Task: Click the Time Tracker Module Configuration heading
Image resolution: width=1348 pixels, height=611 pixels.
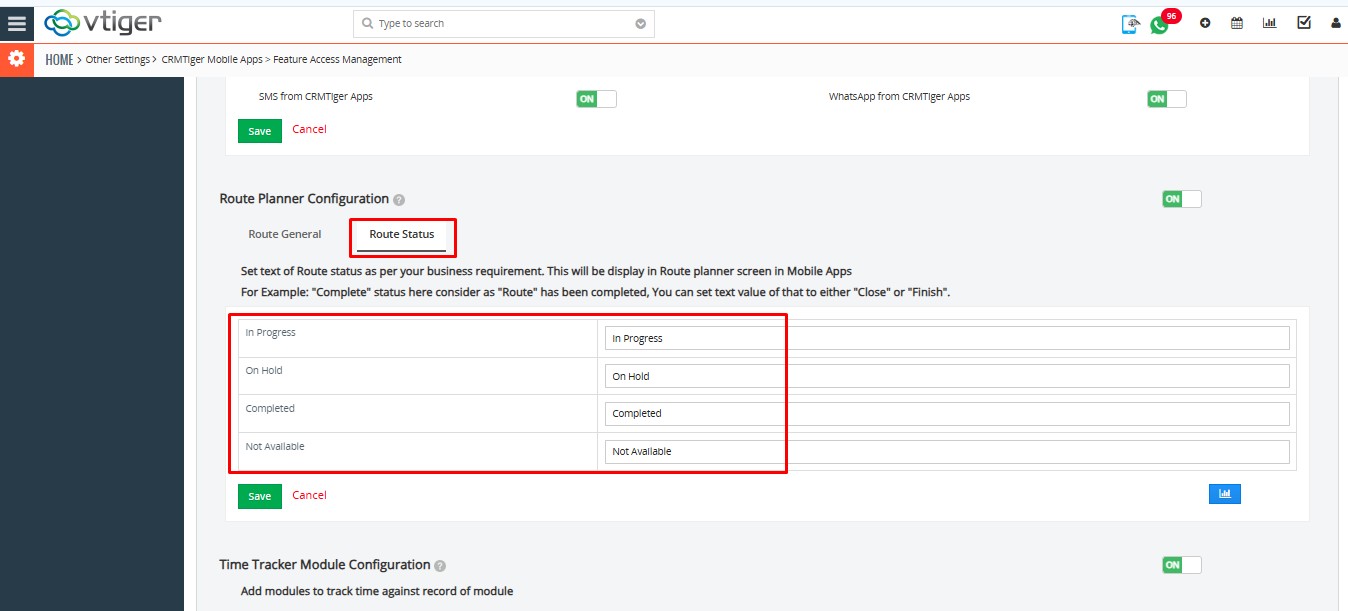Action: [x=325, y=565]
